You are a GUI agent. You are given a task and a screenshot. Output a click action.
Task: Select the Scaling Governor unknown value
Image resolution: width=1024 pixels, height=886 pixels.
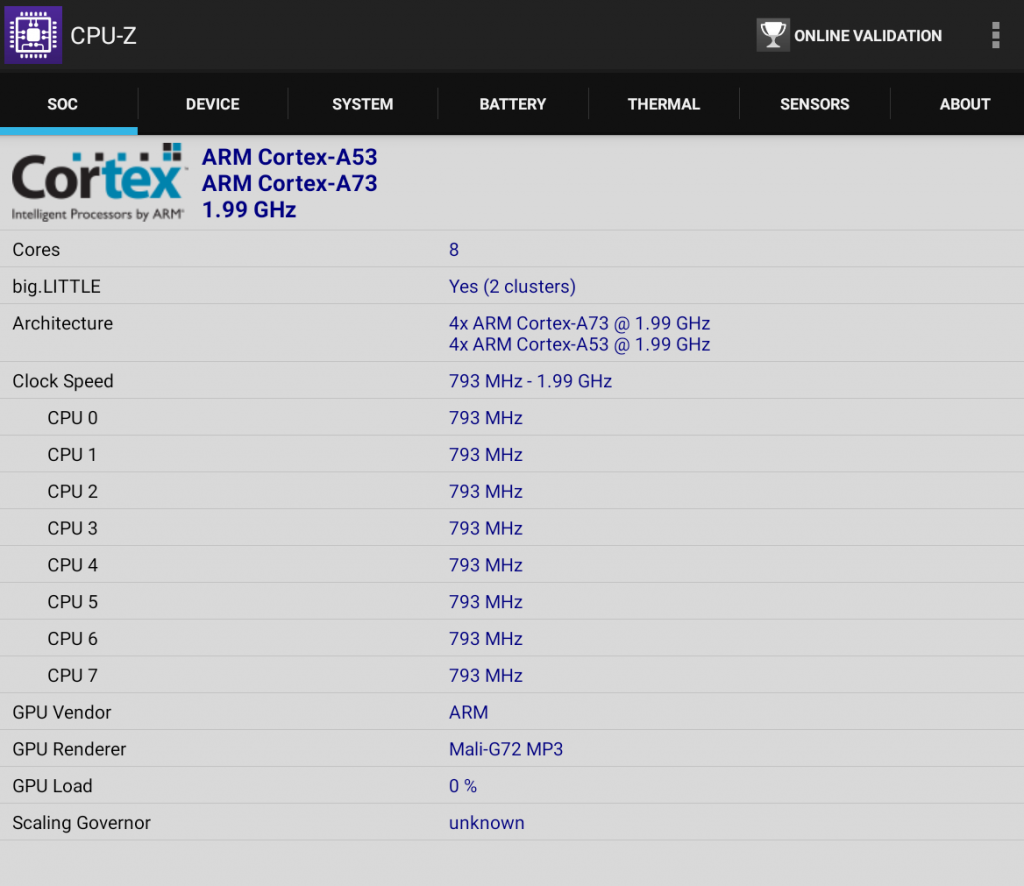(x=487, y=823)
